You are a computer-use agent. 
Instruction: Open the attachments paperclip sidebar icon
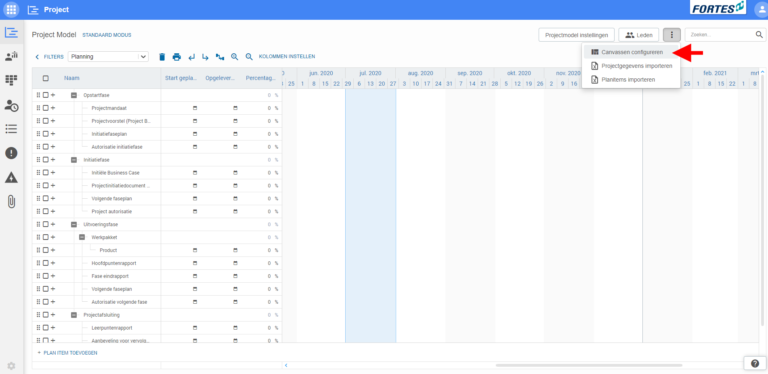tap(11, 202)
